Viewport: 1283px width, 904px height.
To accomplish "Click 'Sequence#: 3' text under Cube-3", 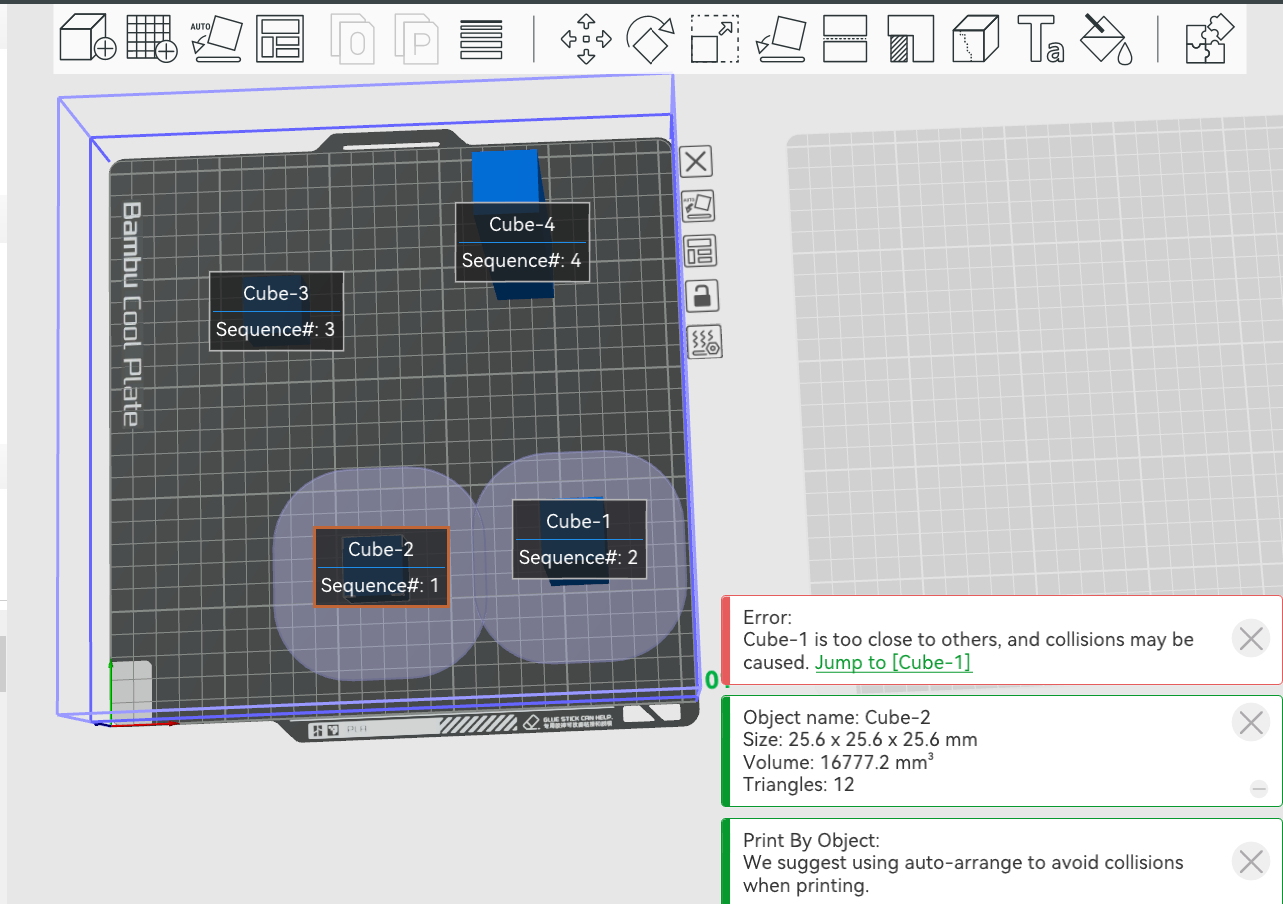I will point(275,329).
